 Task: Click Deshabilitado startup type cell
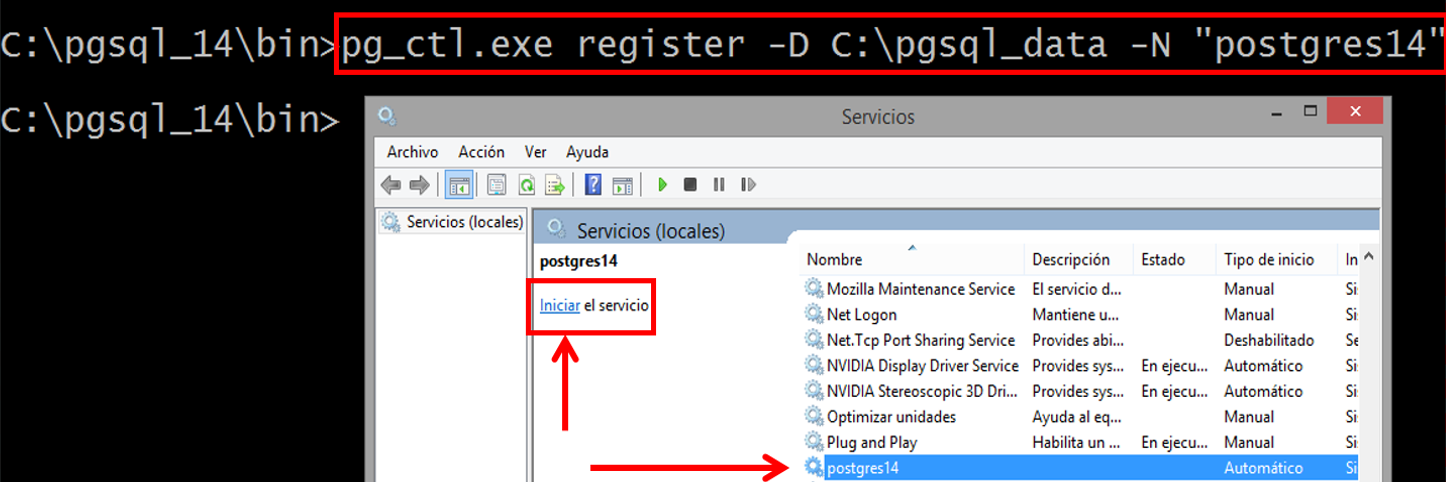(1269, 340)
